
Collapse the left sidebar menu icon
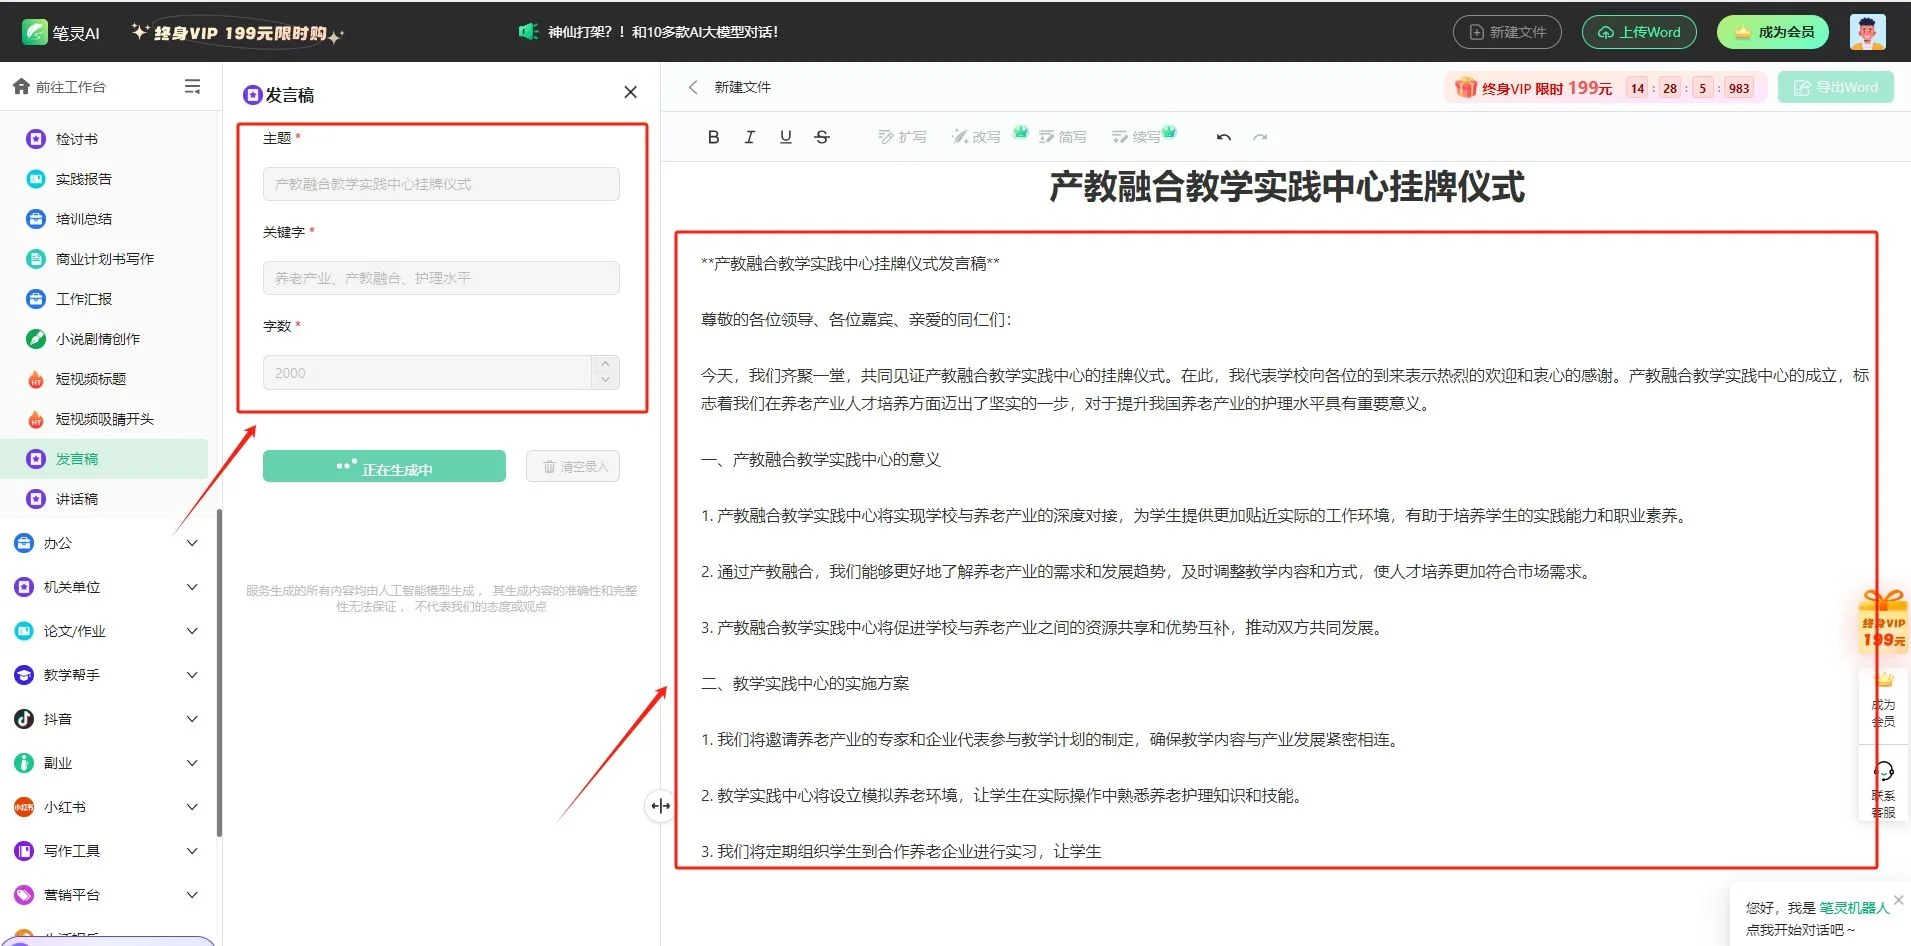(192, 87)
